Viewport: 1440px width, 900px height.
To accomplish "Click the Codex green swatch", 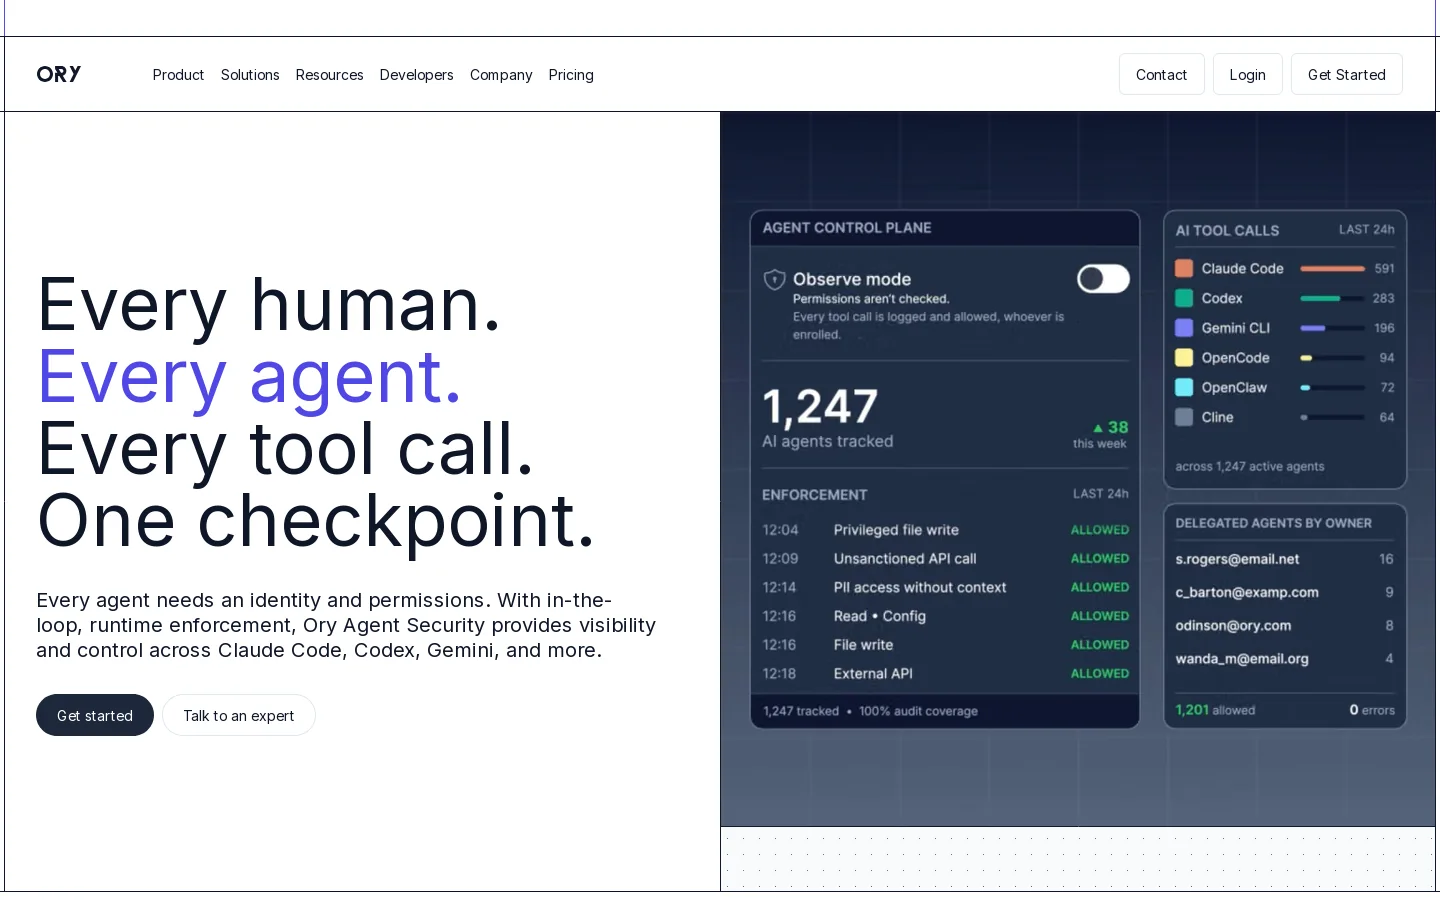I will click(x=1184, y=298).
